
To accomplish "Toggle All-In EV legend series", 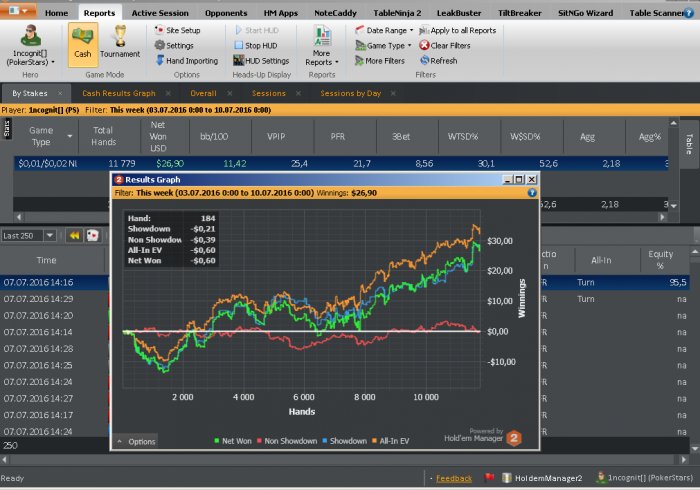I will click(390, 441).
